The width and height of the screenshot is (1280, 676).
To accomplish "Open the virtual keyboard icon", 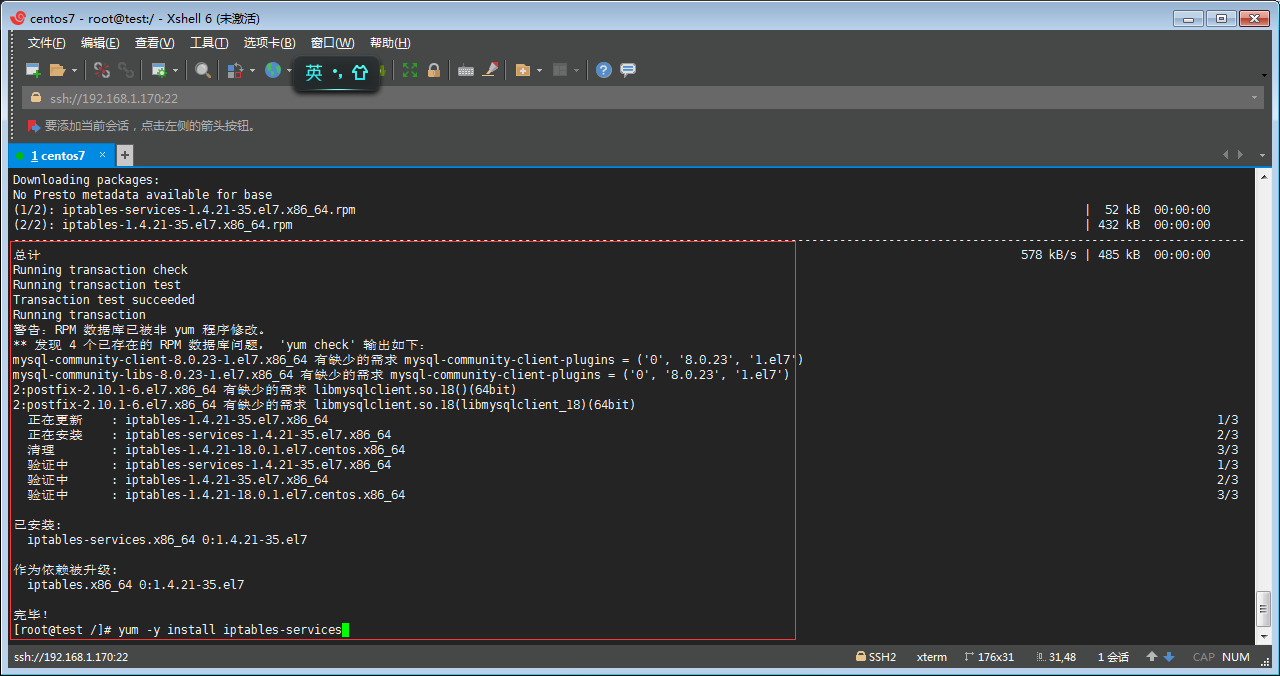I will [465, 70].
